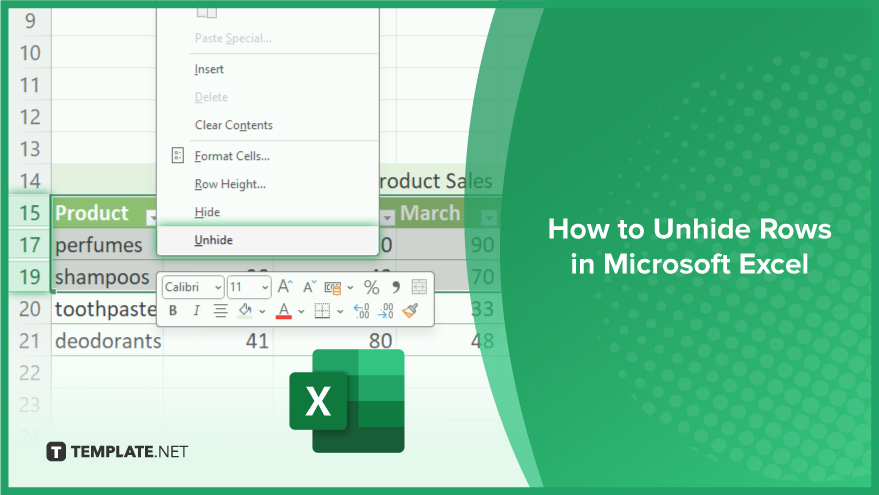The image size is (879, 495).
Task: Select the Format Painter brush
Action: [410, 311]
